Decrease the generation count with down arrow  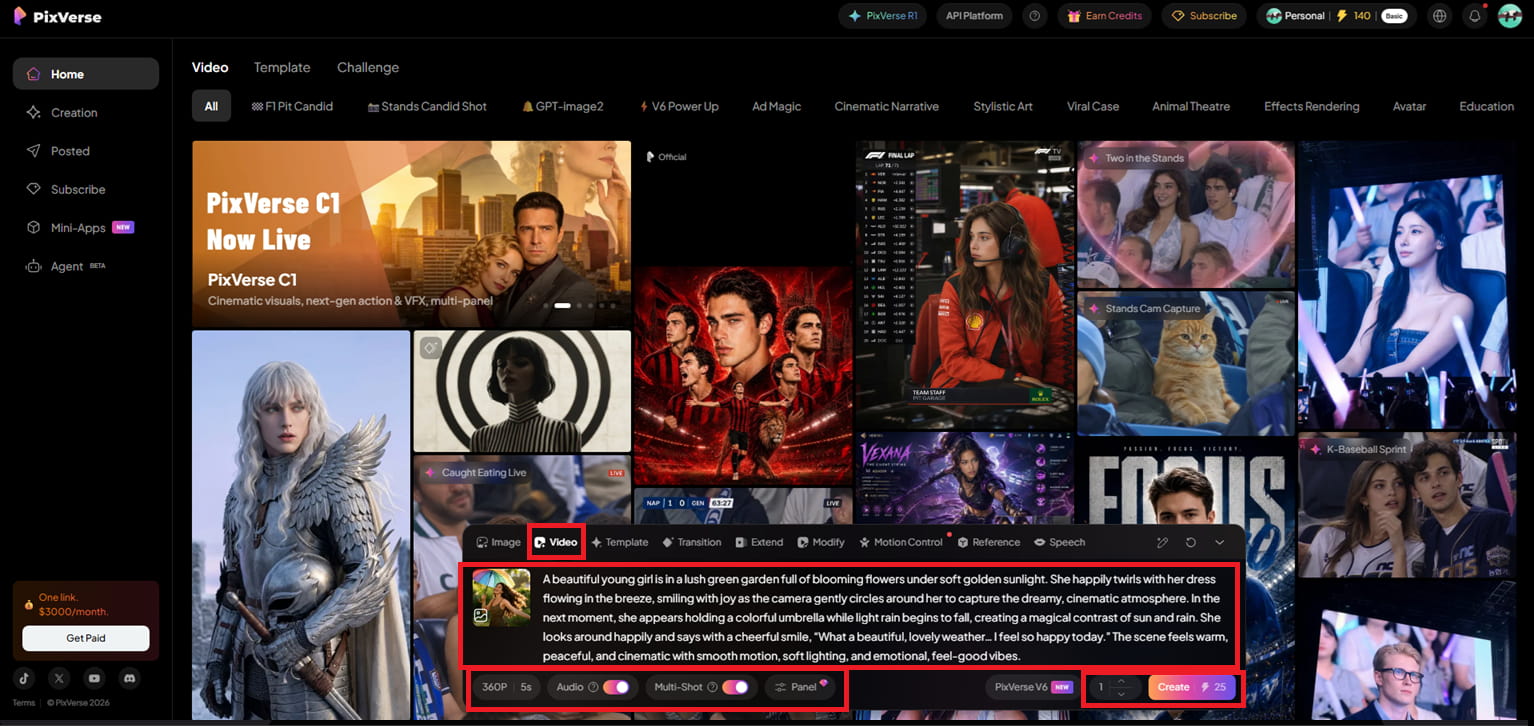pyautogui.click(x=1122, y=693)
